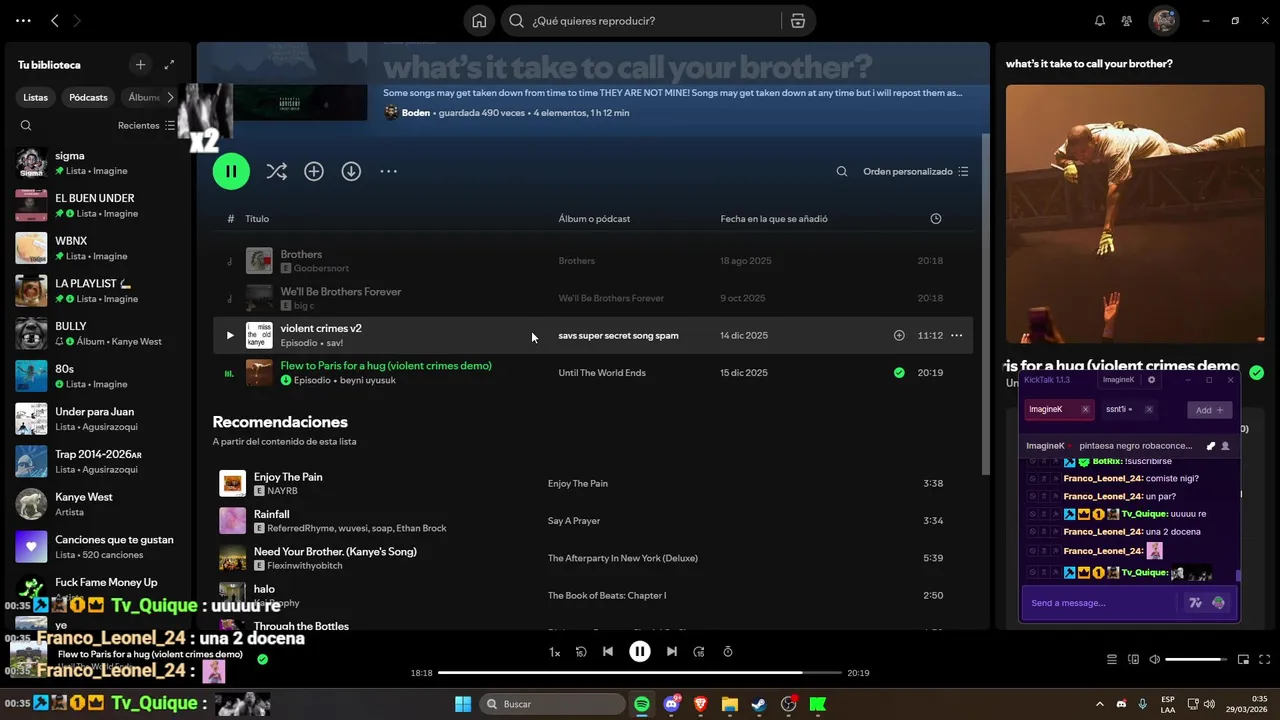Screen dimensions: 1280x720
Task: Adjust the volume slider
Action: click(1195, 660)
